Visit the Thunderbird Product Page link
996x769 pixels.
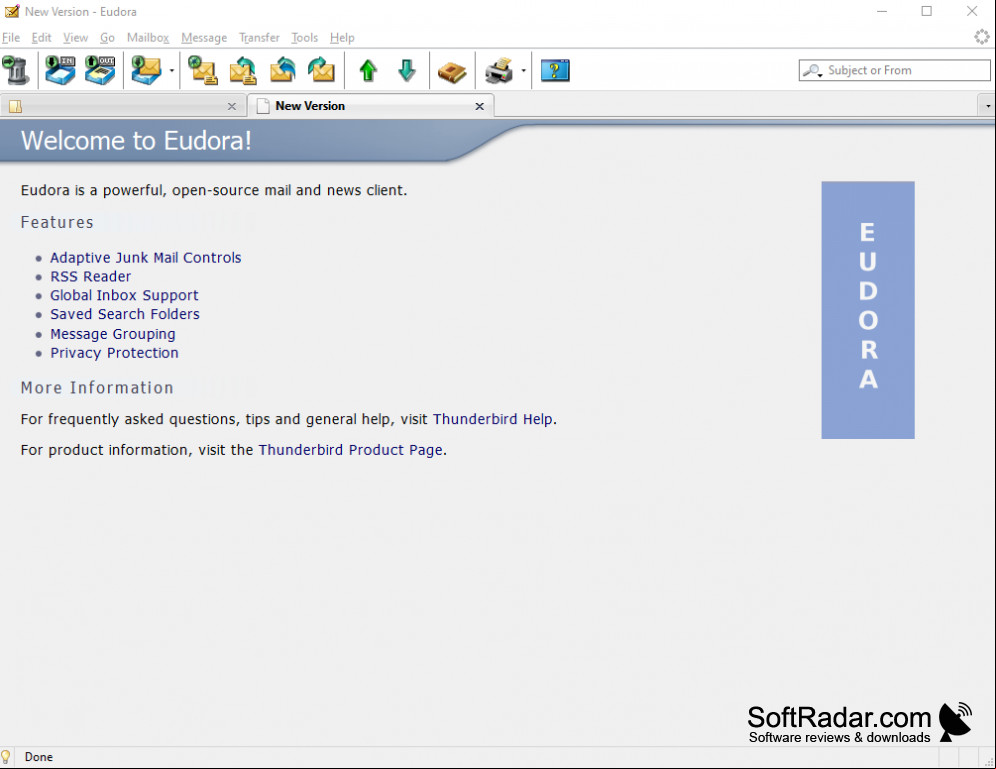(351, 450)
